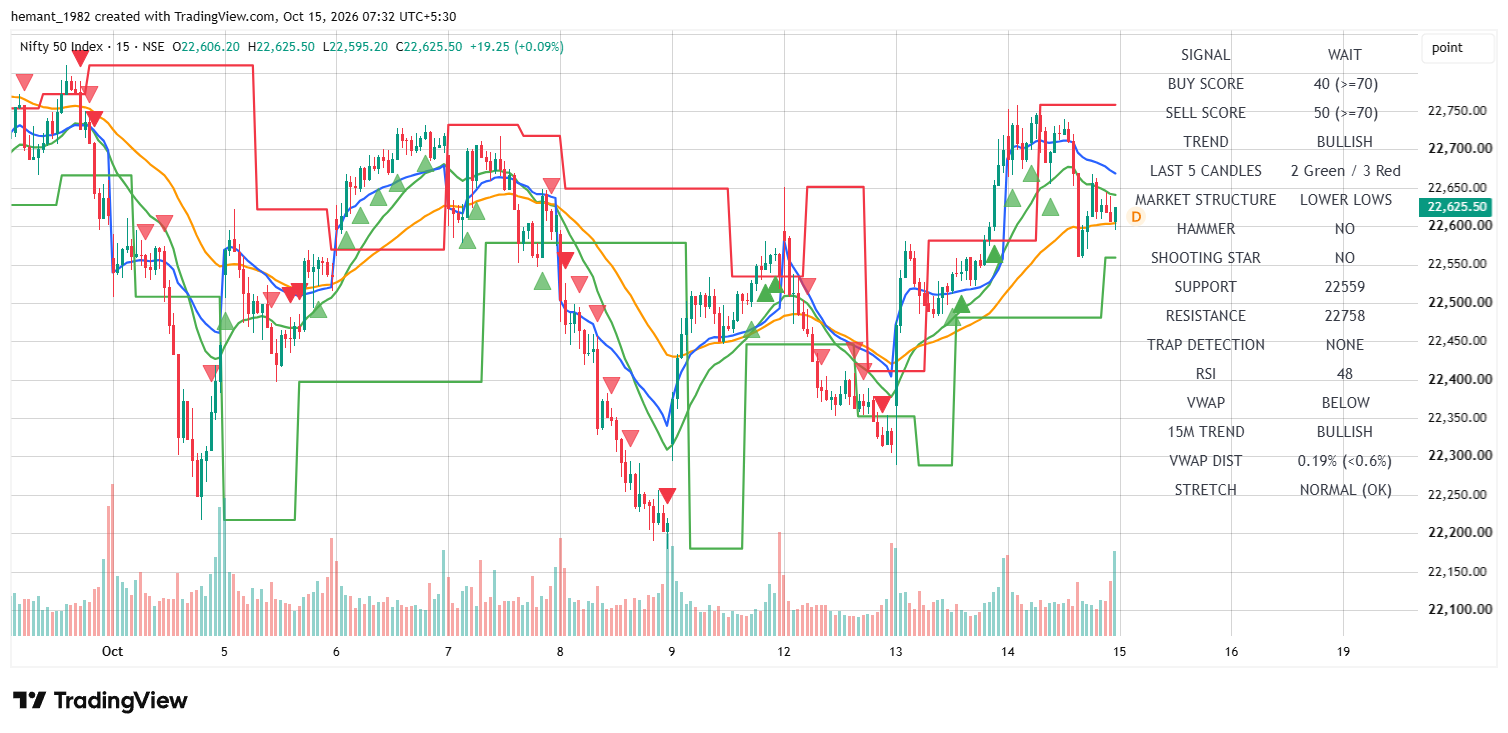Click the "point" label above the price scale

click(x=1446, y=47)
